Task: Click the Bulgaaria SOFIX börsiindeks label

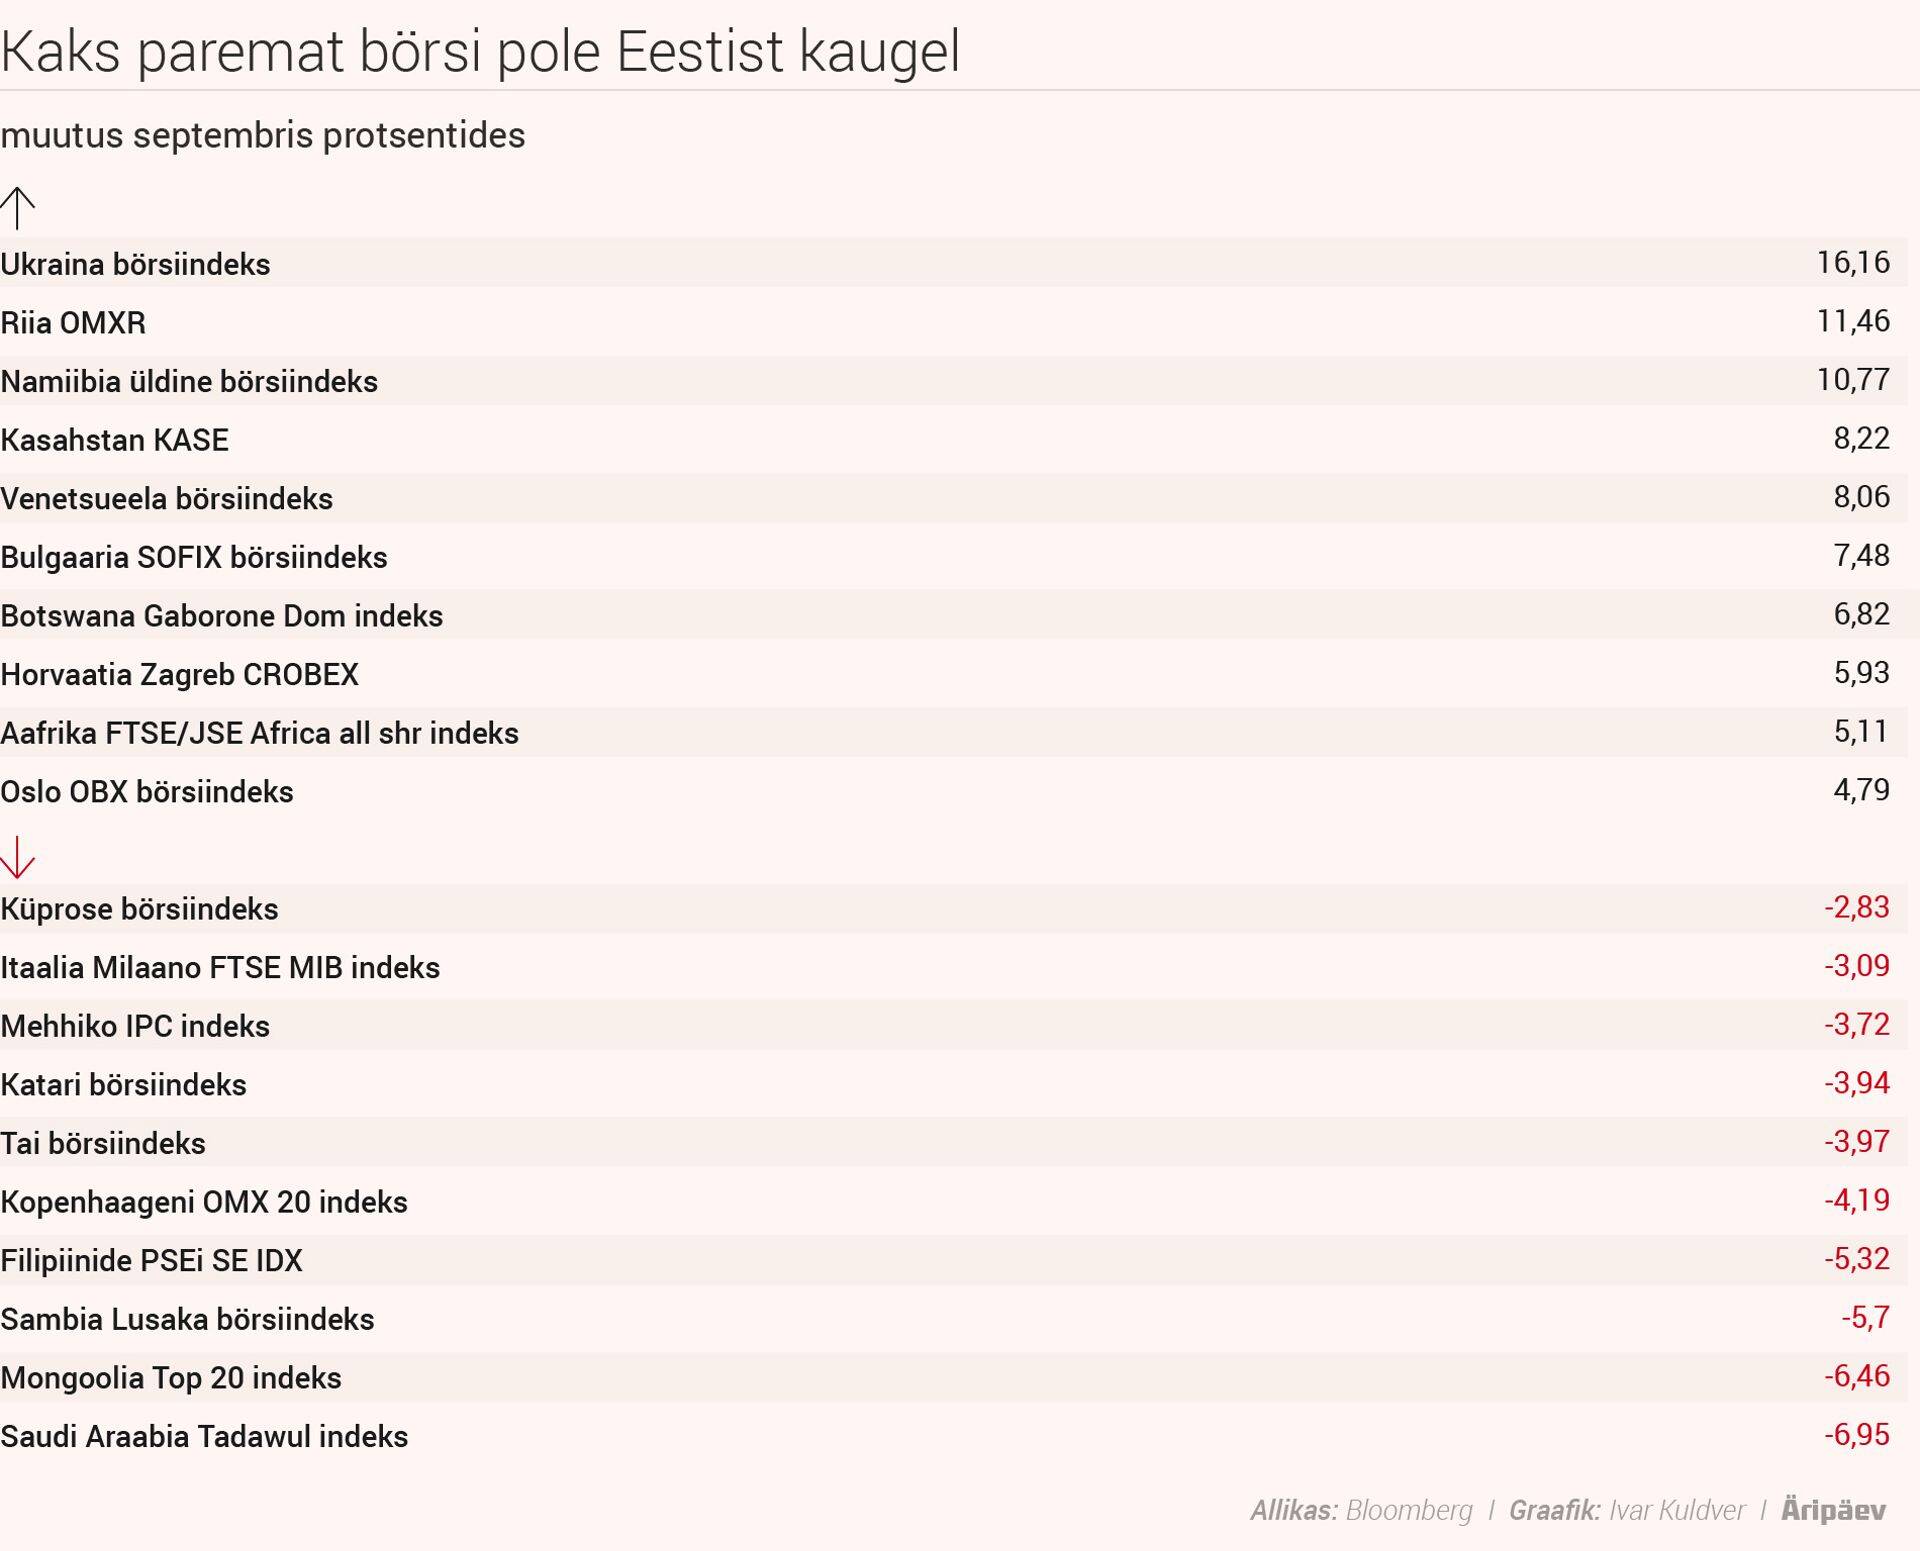Action: [x=193, y=557]
